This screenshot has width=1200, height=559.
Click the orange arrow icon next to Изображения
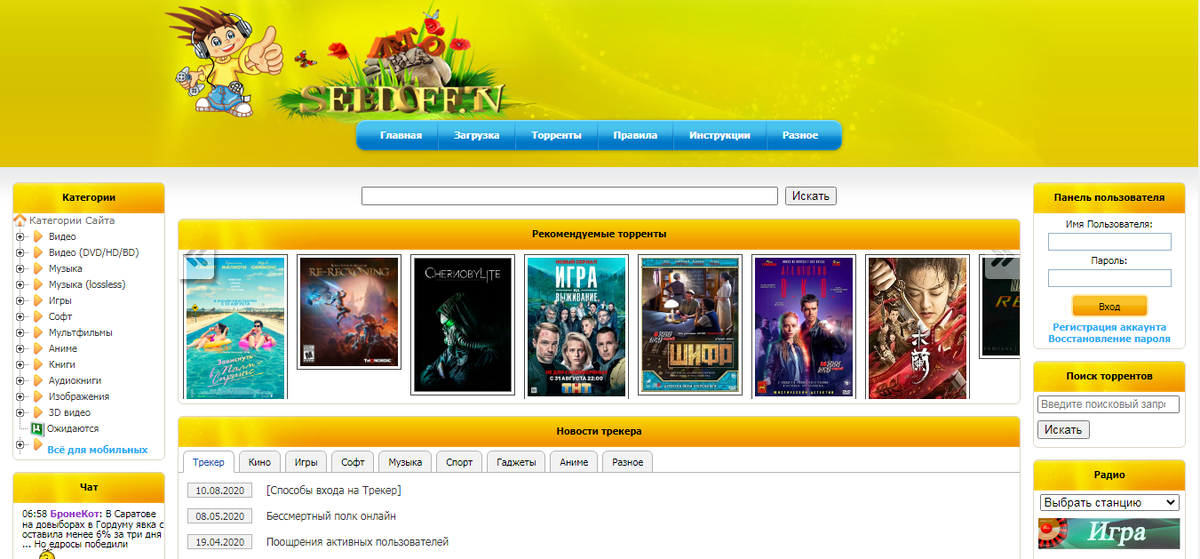[38, 397]
